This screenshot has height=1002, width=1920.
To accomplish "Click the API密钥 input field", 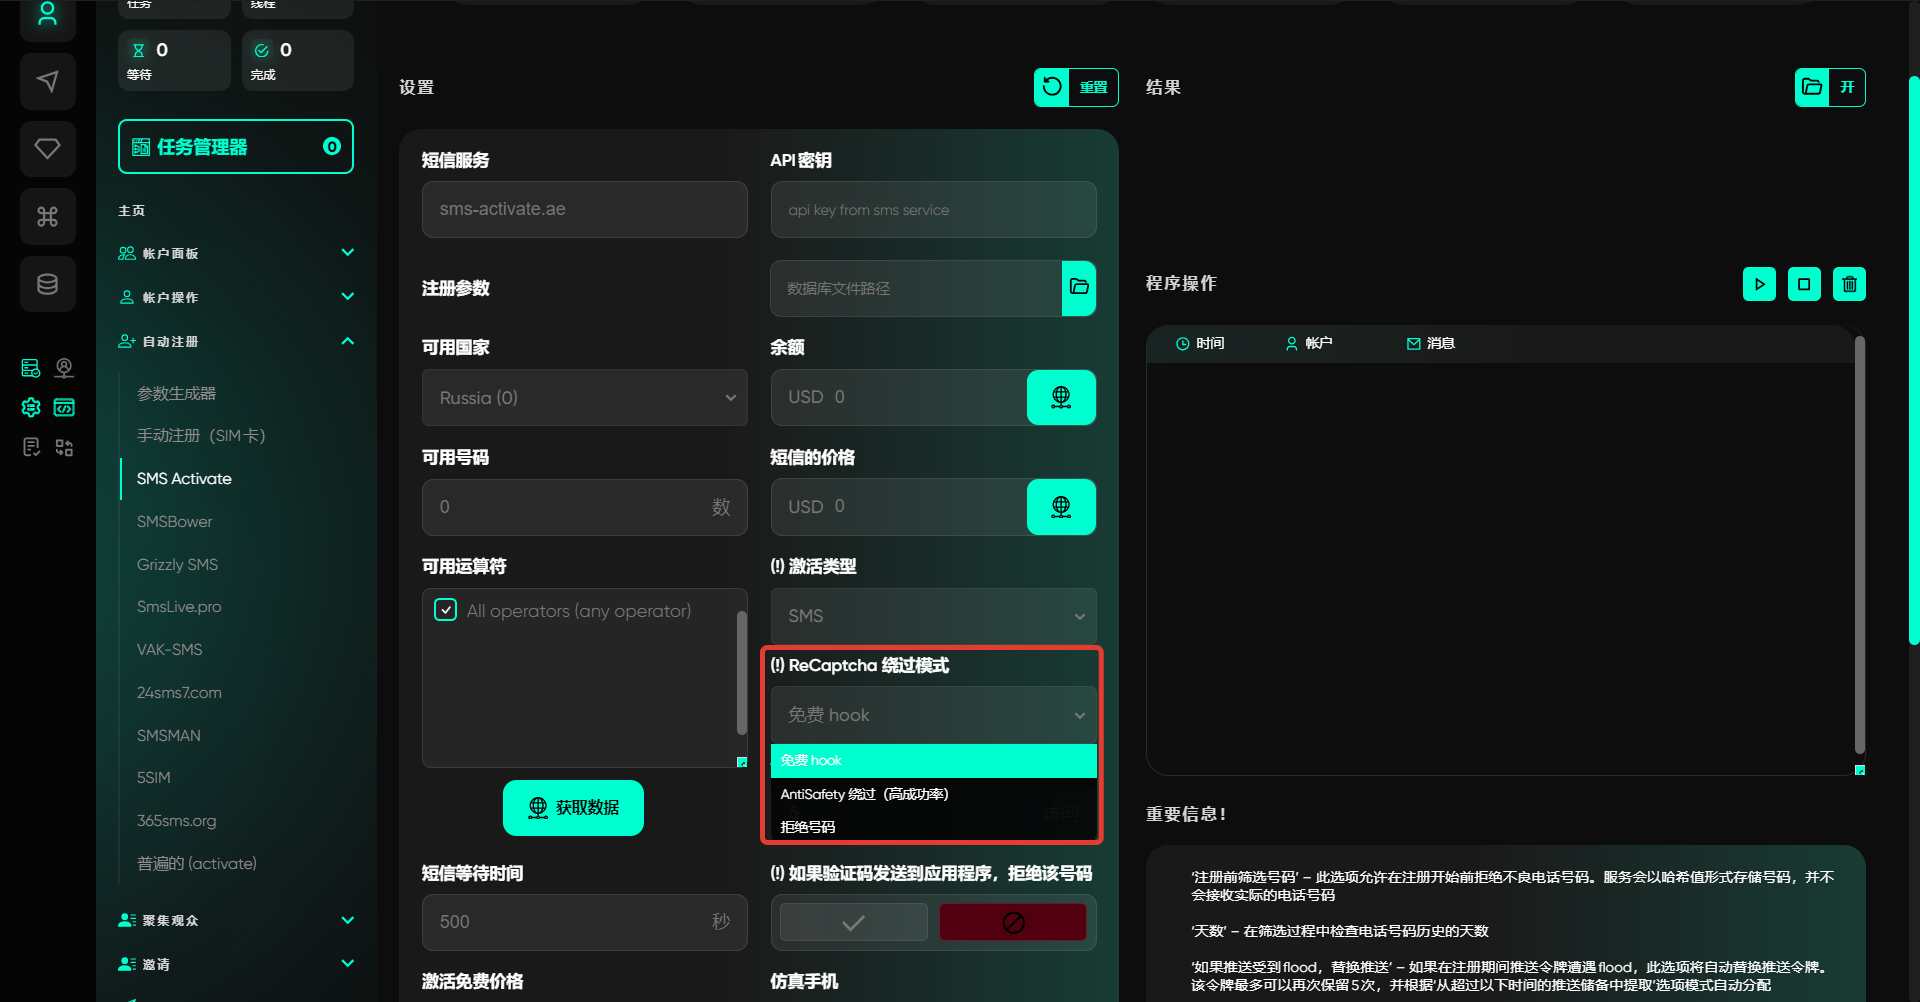I will click(x=933, y=210).
